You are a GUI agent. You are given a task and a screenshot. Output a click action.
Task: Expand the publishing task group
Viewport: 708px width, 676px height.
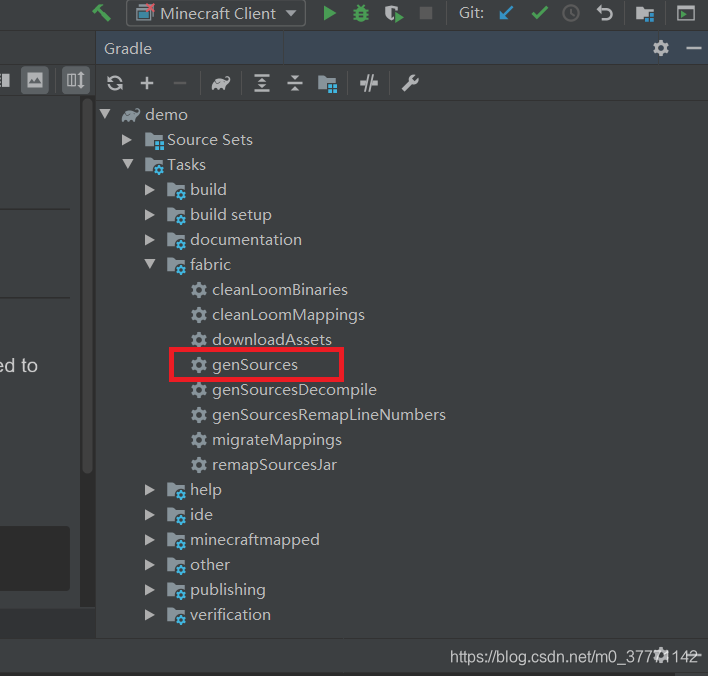click(x=149, y=590)
